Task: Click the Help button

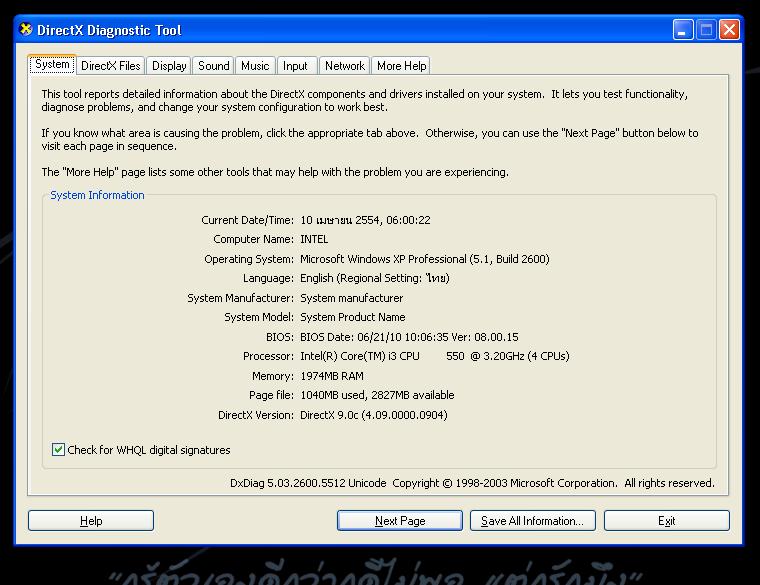Action: pyautogui.click(x=91, y=521)
